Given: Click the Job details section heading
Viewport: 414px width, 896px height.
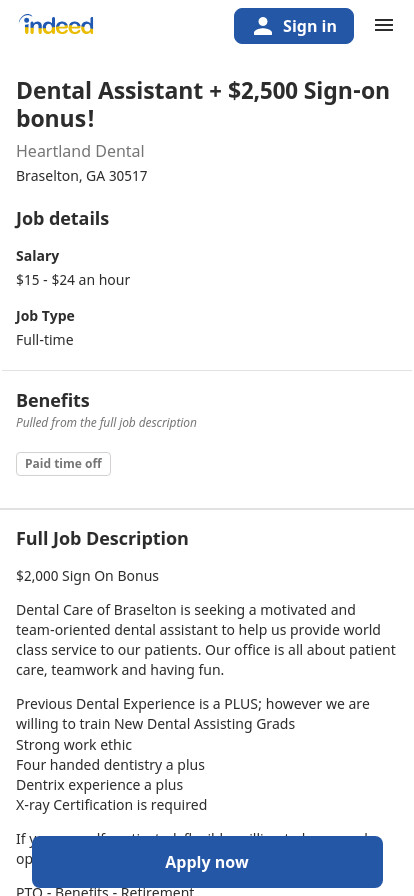Looking at the screenshot, I should [62, 219].
